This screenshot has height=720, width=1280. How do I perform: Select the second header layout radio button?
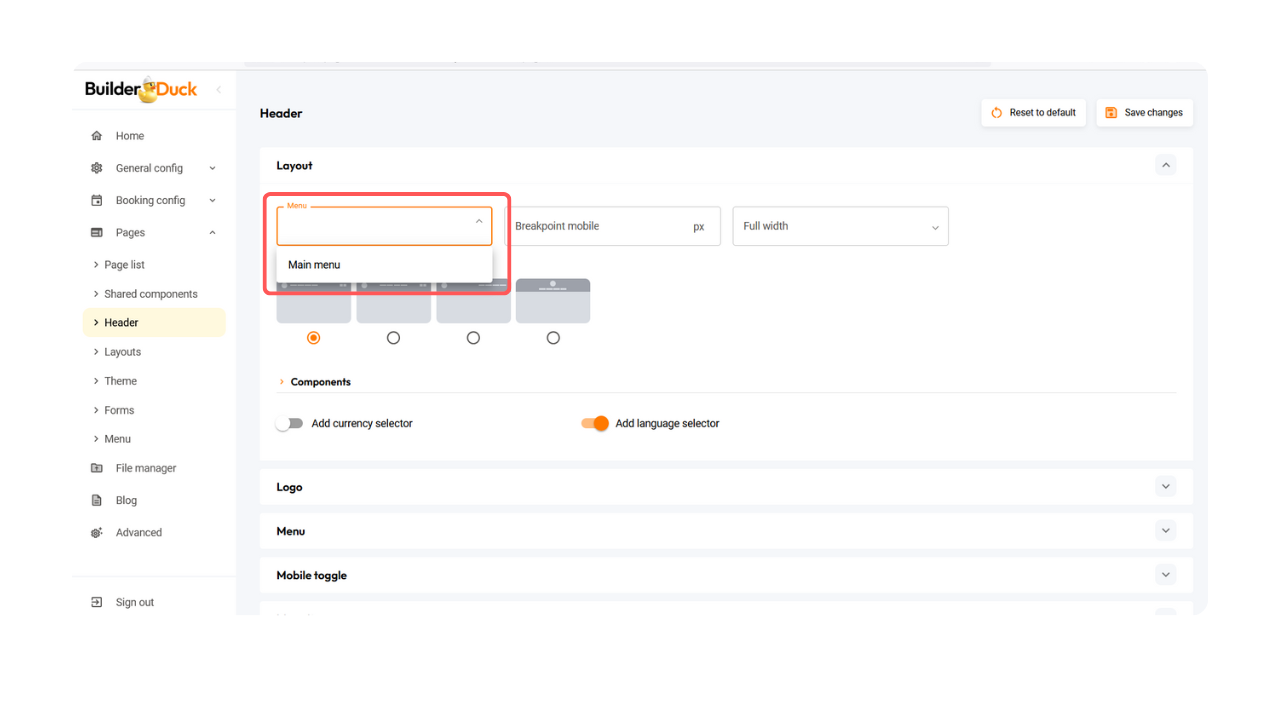point(393,338)
